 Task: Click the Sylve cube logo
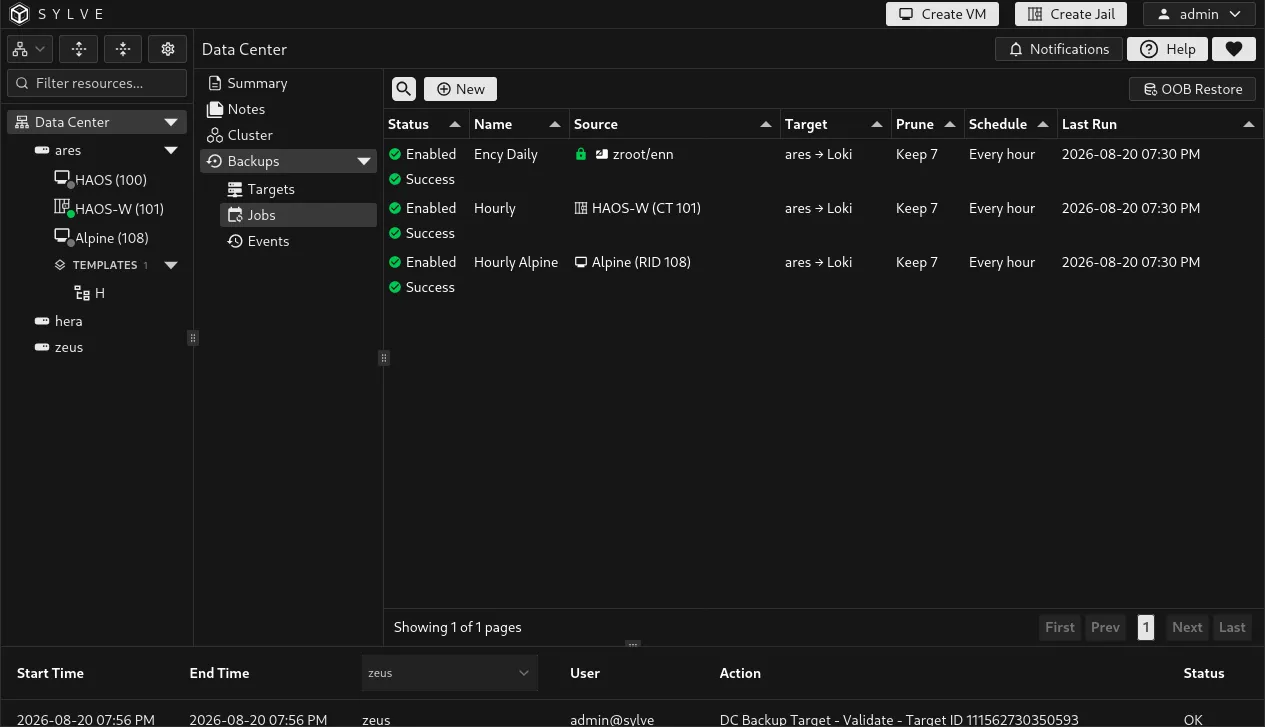point(20,14)
